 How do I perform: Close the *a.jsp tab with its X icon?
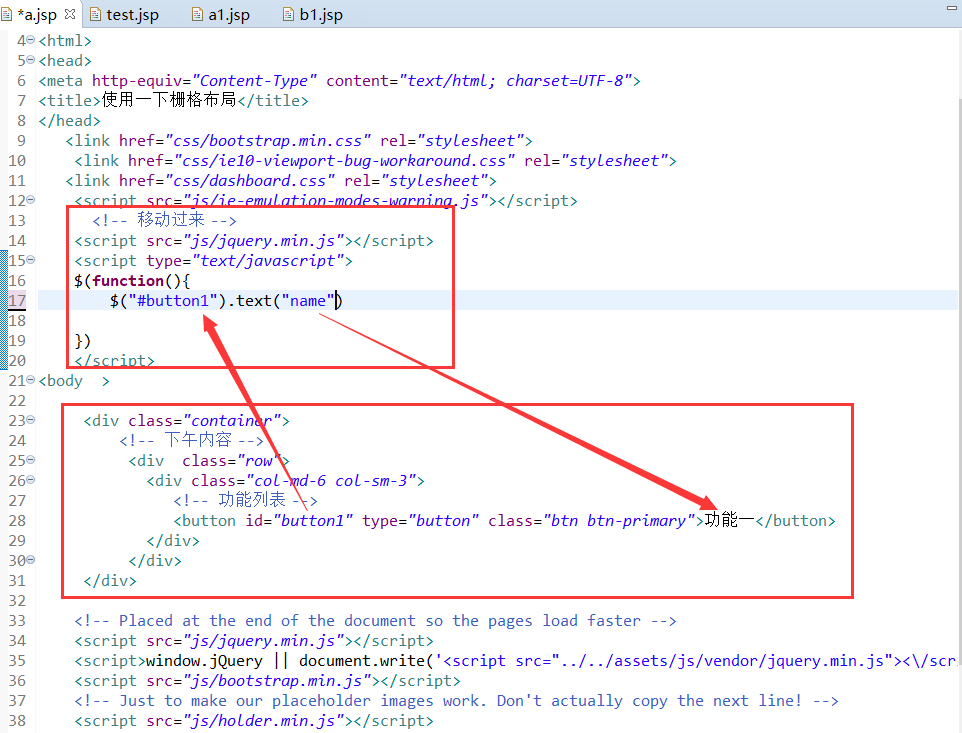pos(70,13)
